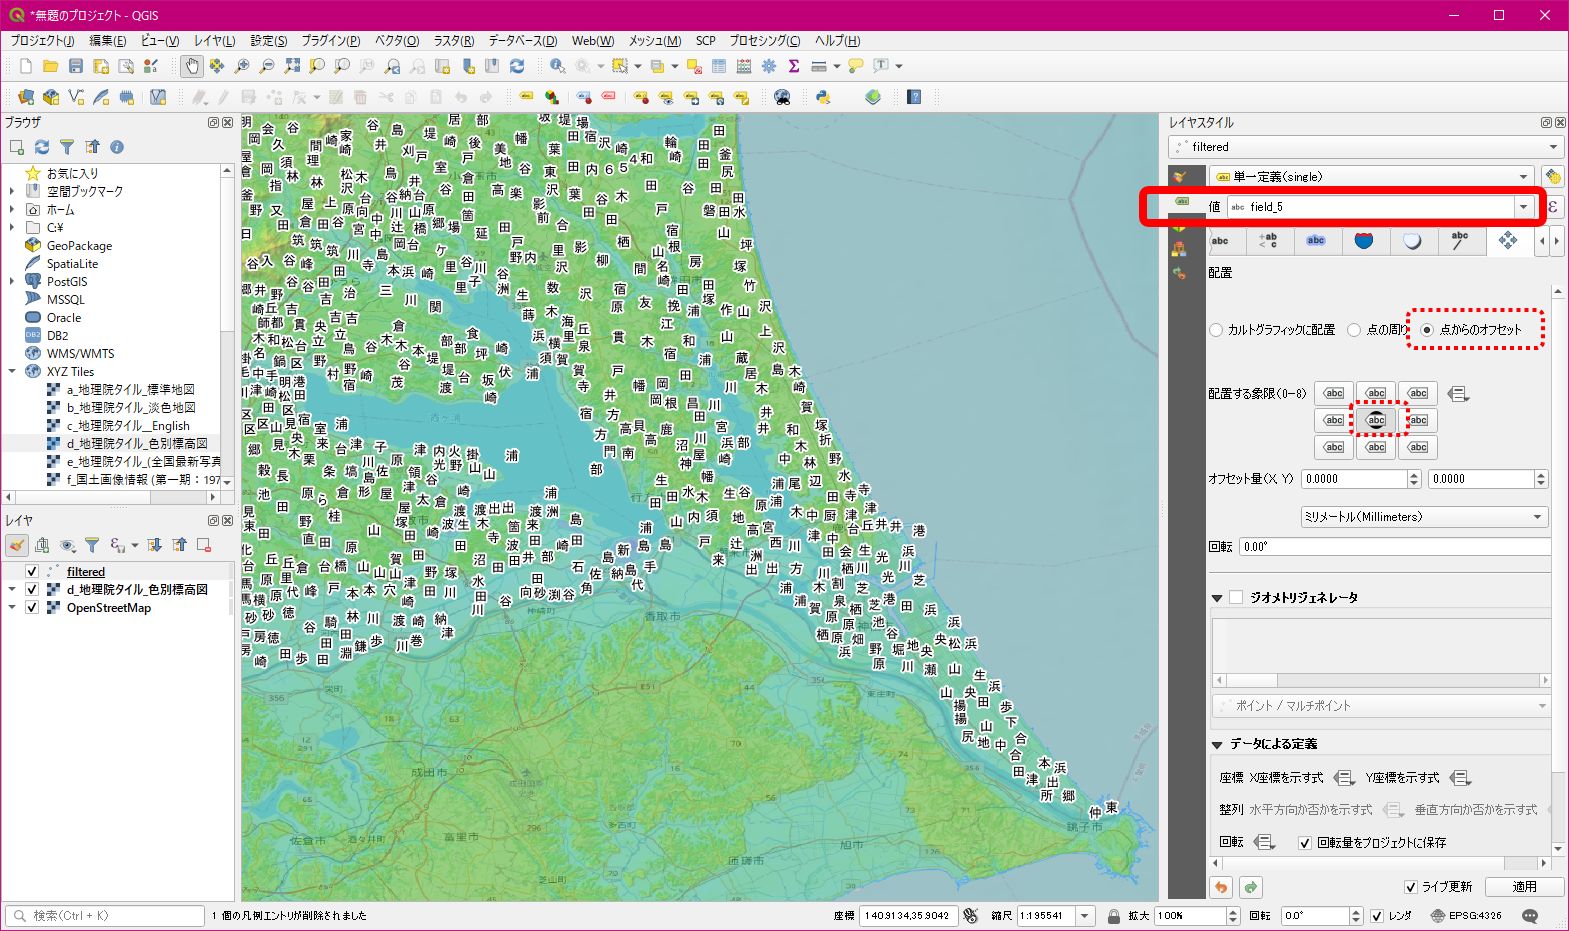Collapse the XYZ Tiles tree node
The width and height of the screenshot is (1569, 931).
pos(12,372)
